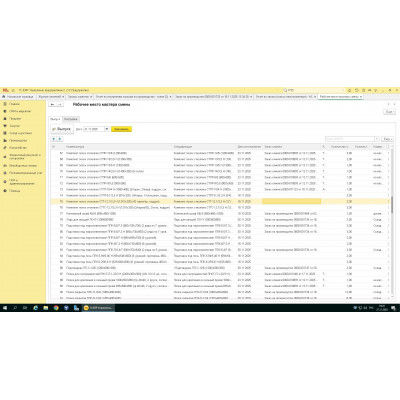Open the date picker dropdown arrow
400x400 pixels.
tap(107, 129)
